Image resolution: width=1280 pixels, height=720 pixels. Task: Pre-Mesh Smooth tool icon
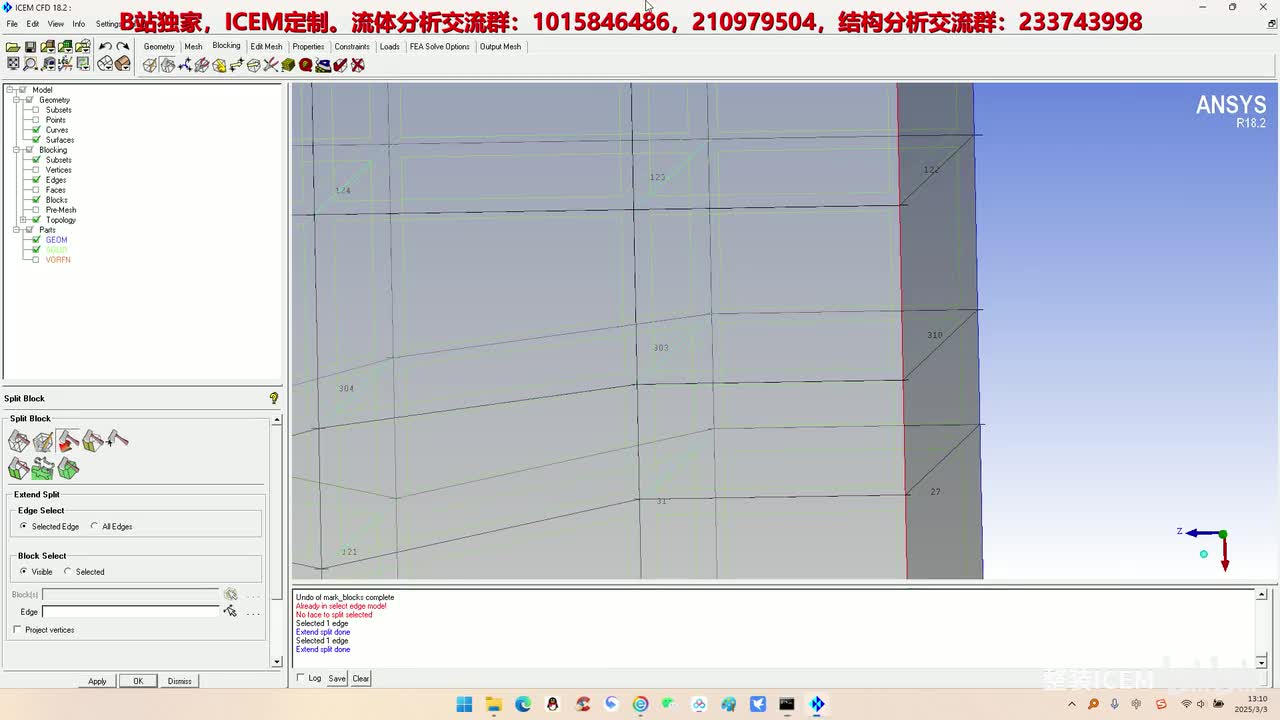pos(323,65)
